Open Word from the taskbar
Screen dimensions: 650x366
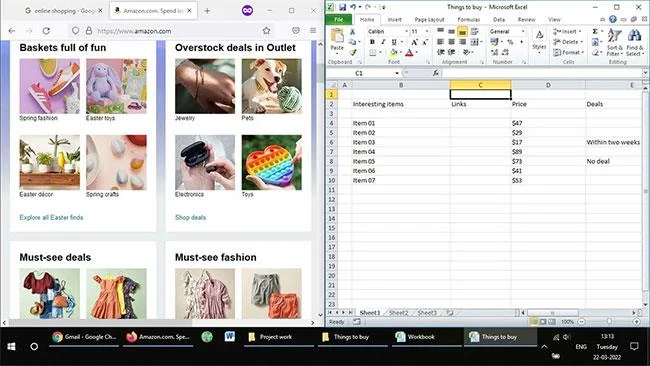(x=230, y=337)
